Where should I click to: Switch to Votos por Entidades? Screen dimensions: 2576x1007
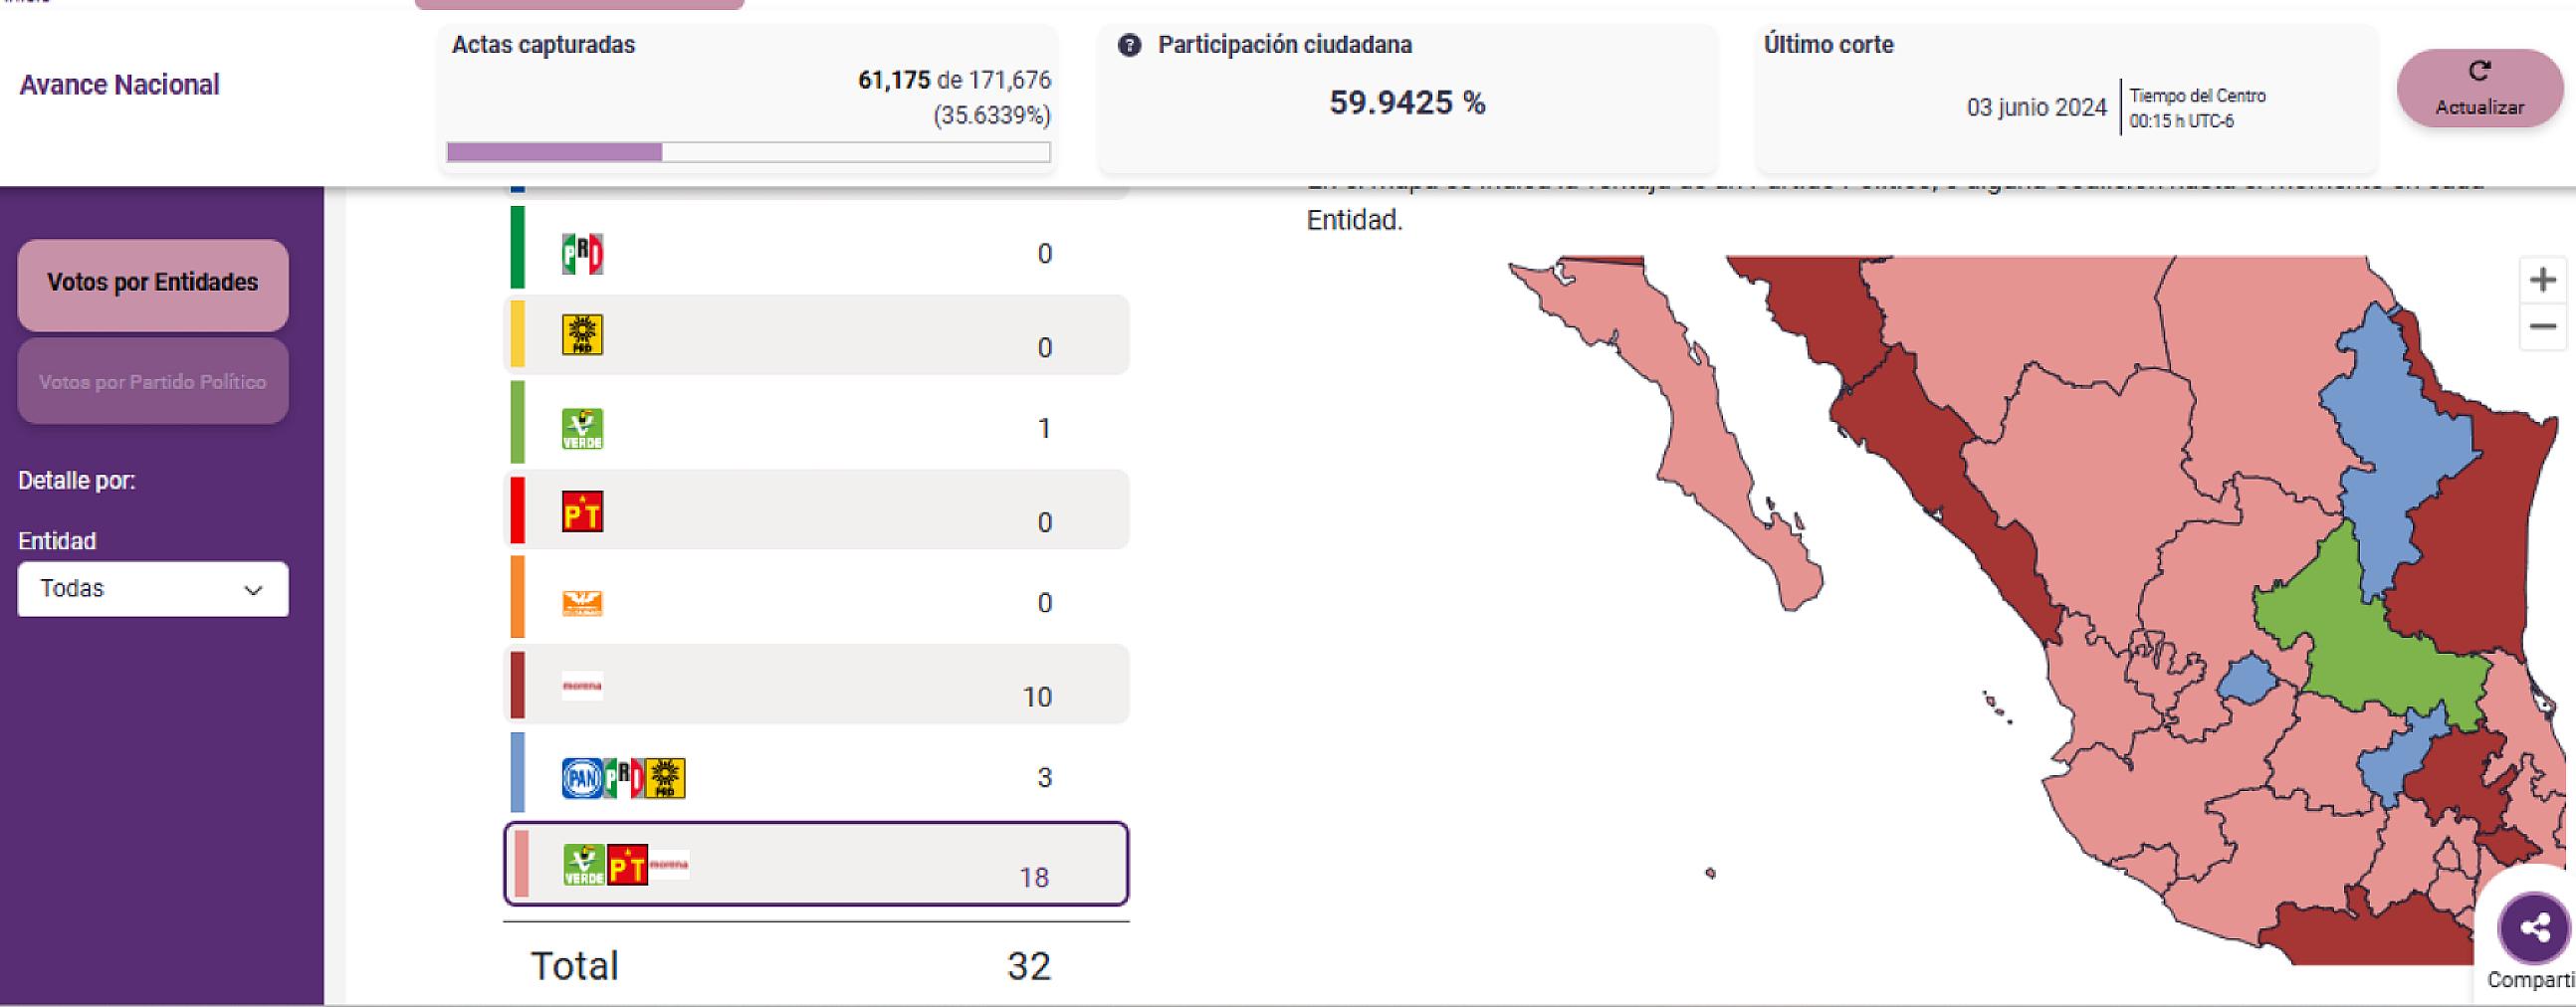tap(153, 284)
